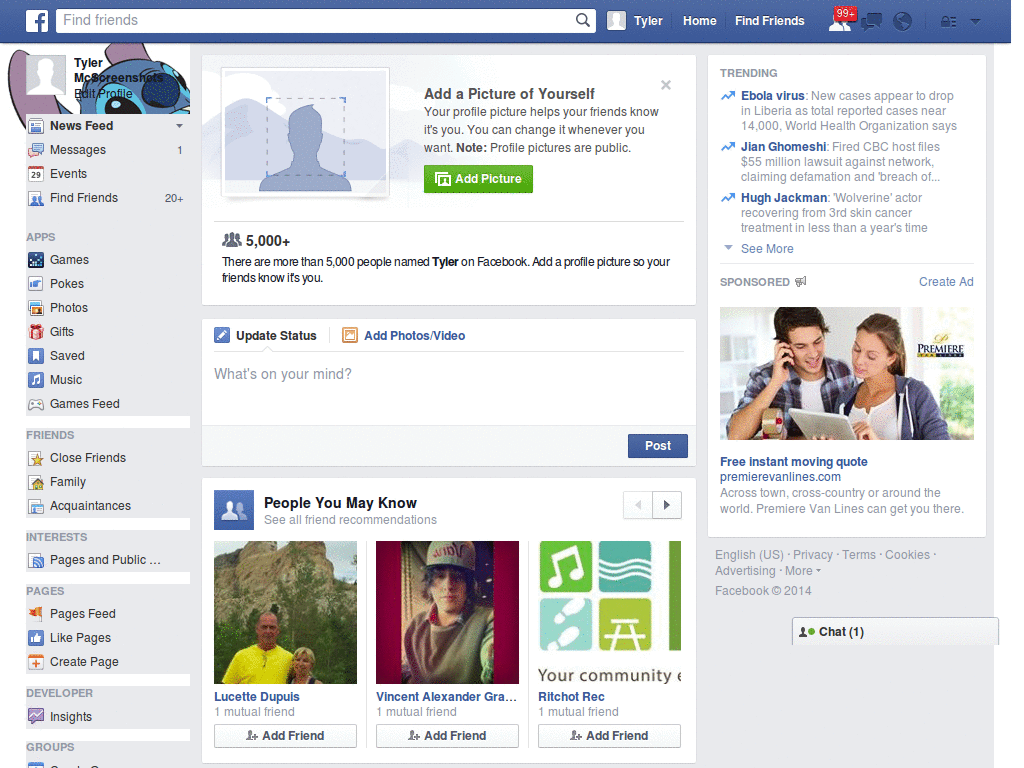Image resolution: width=1024 pixels, height=768 pixels.
Task: Click the Create Page plus icon
Action: click(36, 662)
